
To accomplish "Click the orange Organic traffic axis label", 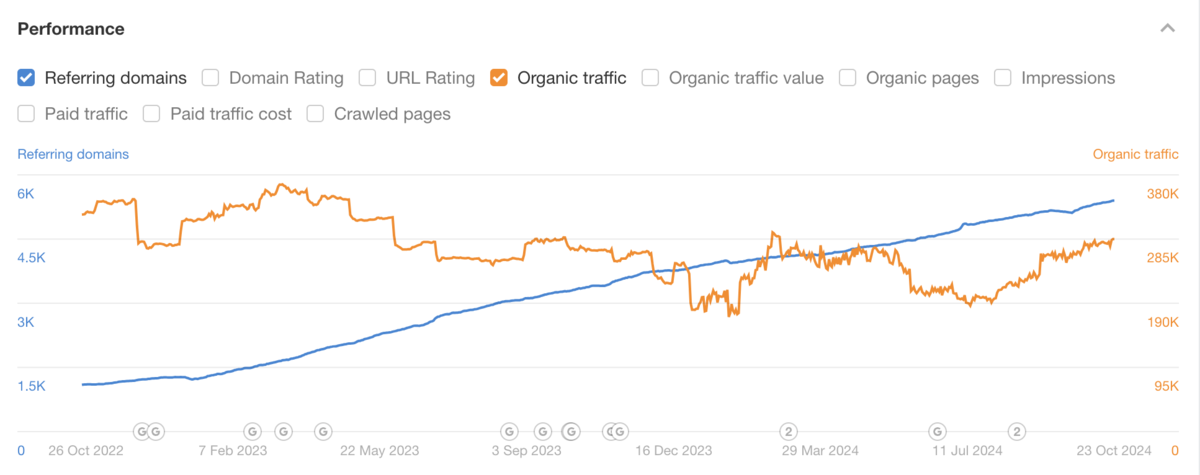I will (1135, 154).
